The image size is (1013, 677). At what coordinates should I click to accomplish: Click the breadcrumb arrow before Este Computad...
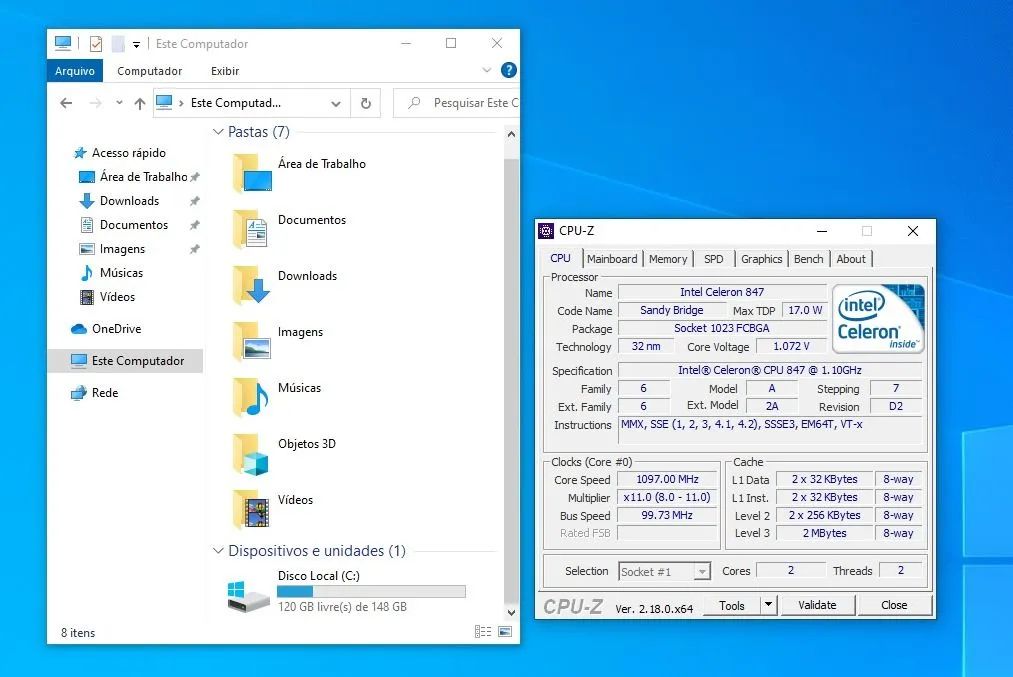[x=182, y=103]
